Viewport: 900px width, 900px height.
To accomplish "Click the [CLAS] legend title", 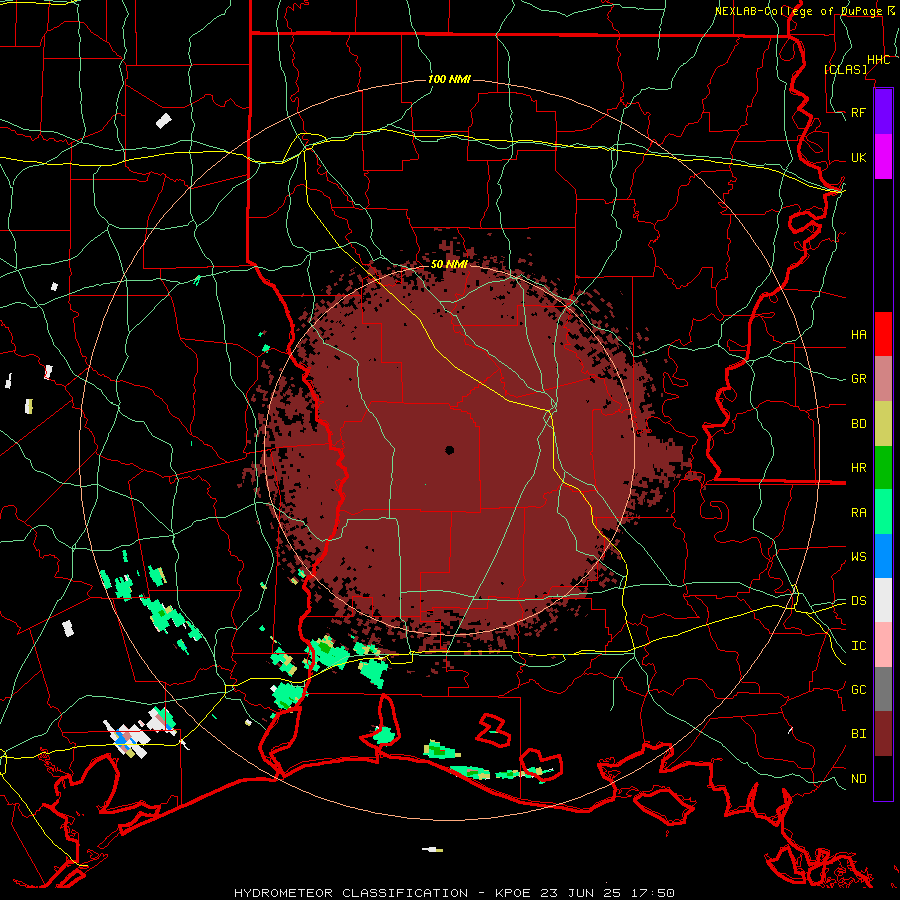I will click(x=845, y=69).
